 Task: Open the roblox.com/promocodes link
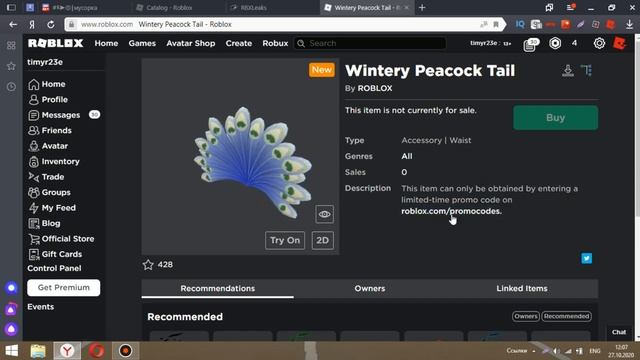[x=451, y=211]
